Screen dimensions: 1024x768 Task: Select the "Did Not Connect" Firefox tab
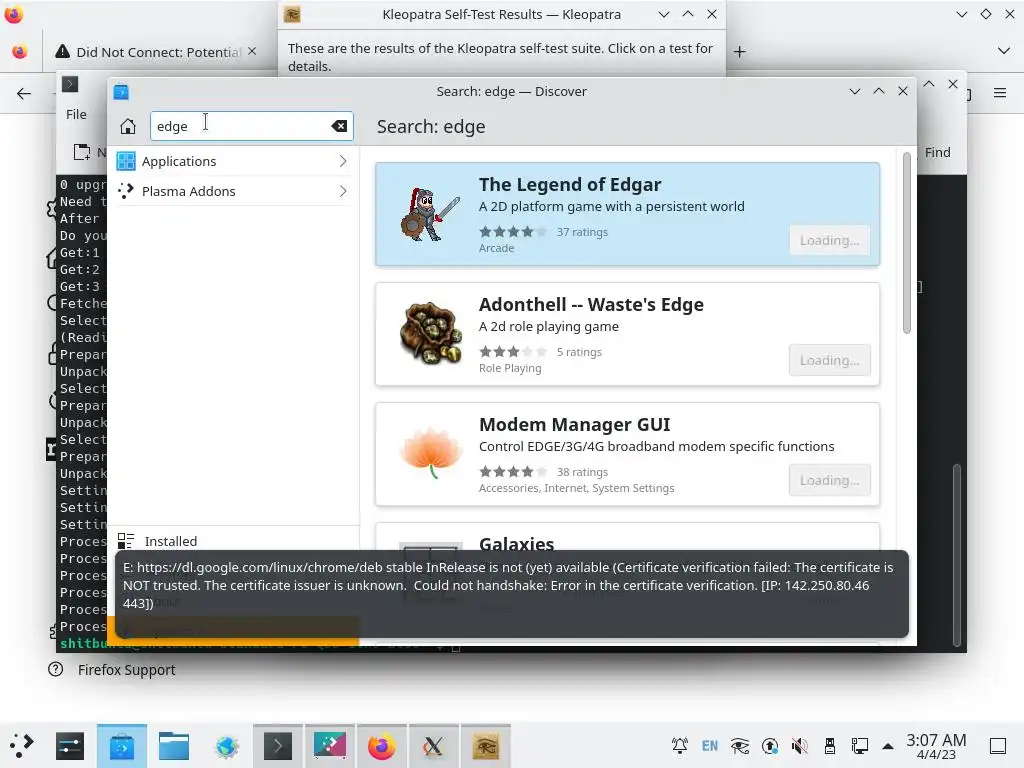point(157,52)
